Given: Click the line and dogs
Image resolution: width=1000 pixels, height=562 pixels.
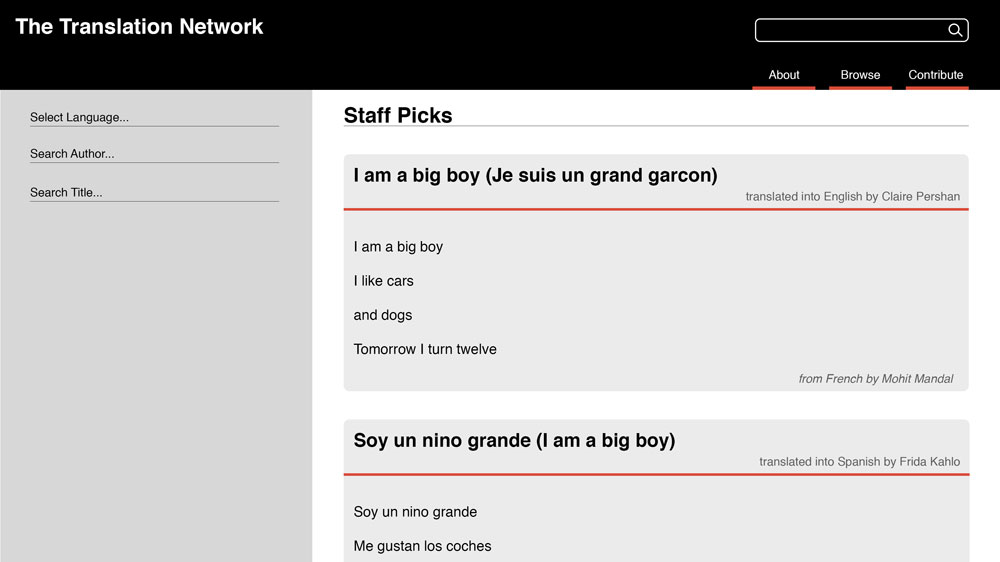Looking at the screenshot, I should tap(383, 315).
